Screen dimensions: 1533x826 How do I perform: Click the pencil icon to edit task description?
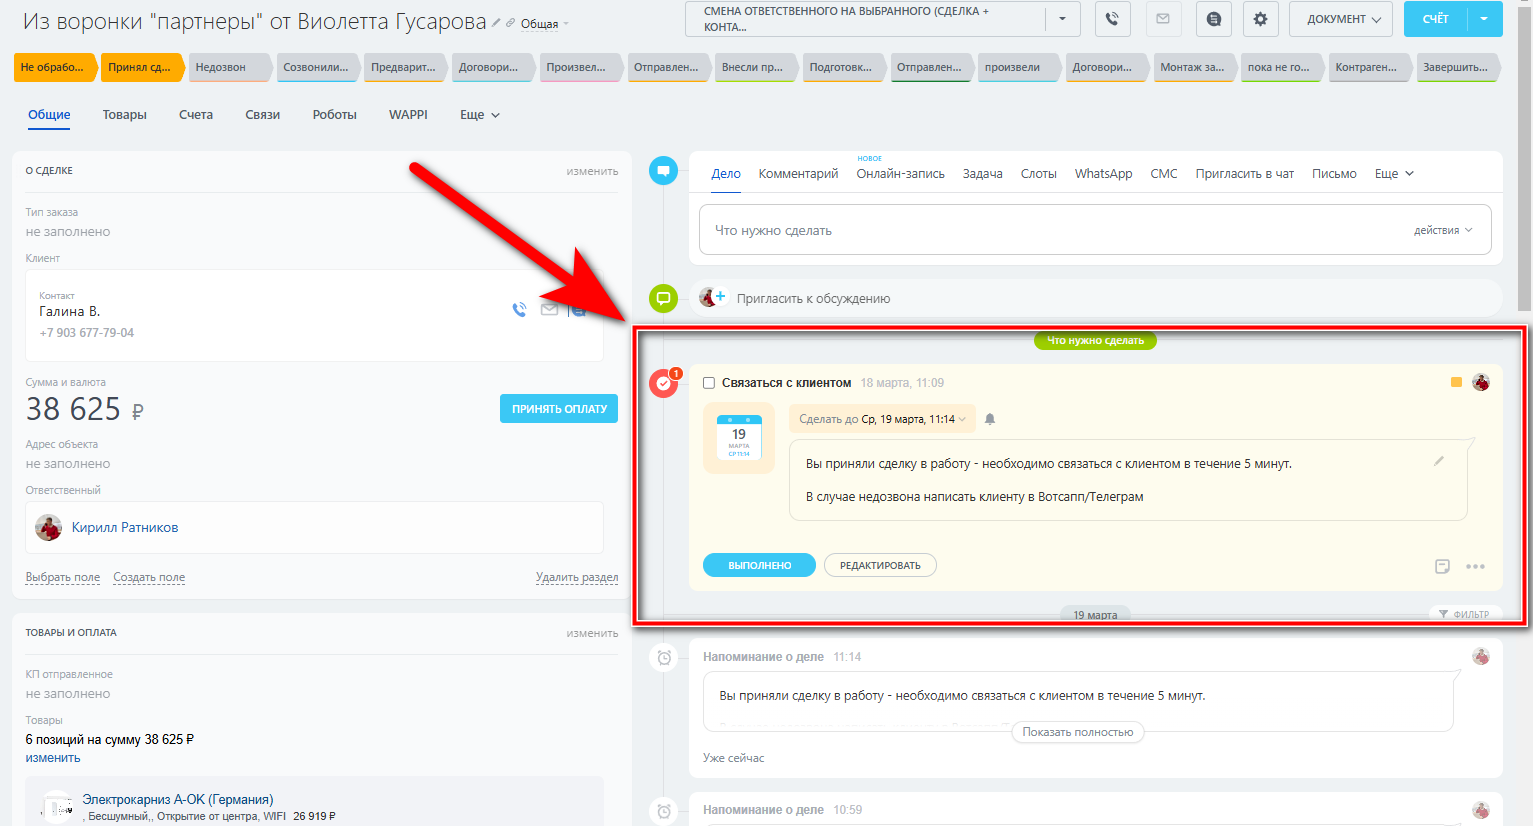coord(1439,461)
